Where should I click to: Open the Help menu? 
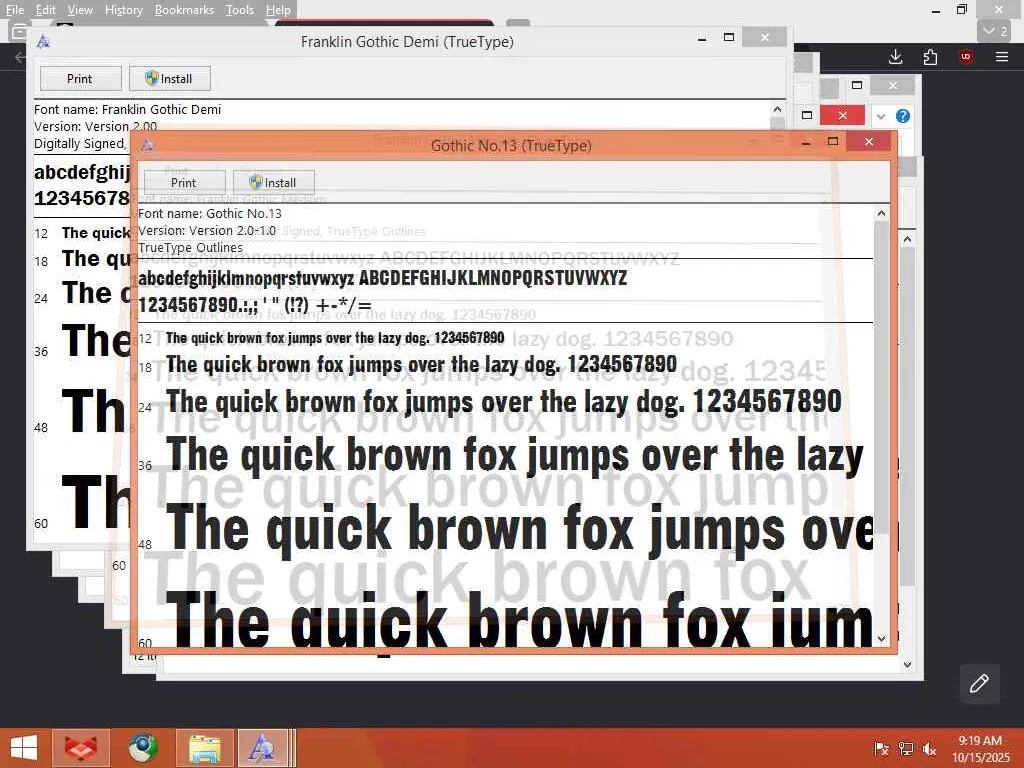click(278, 10)
